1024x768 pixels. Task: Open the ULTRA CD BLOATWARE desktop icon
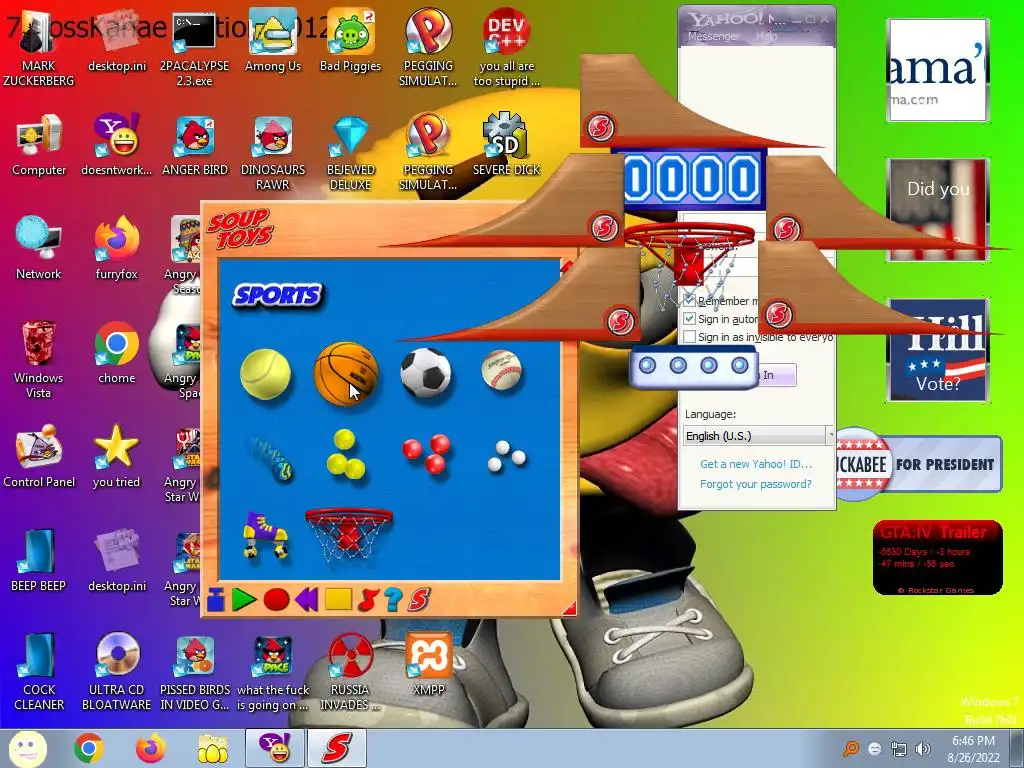tap(116, 671)
